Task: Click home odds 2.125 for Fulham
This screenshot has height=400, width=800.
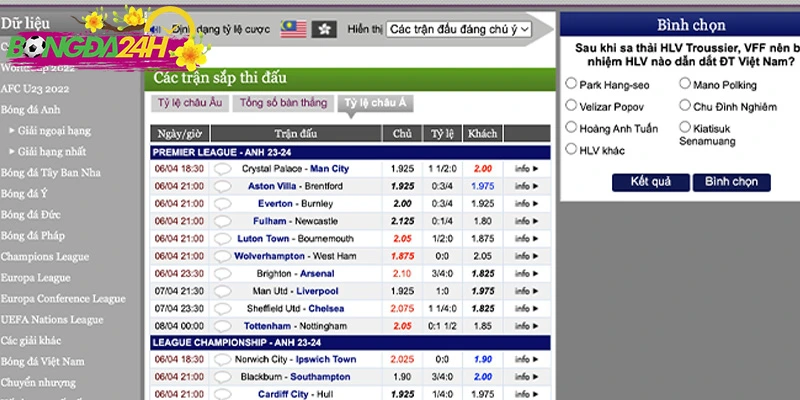Action: coord(402,221)
